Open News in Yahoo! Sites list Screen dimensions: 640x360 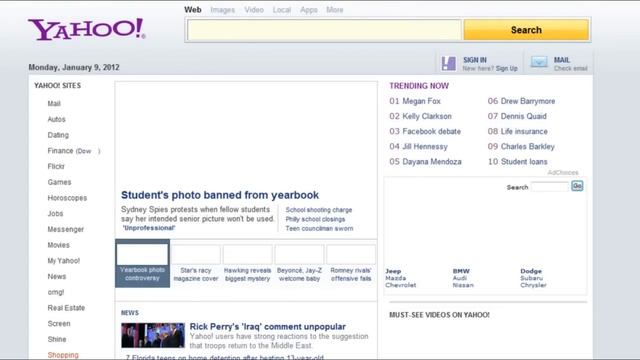[x=56, y=276]
